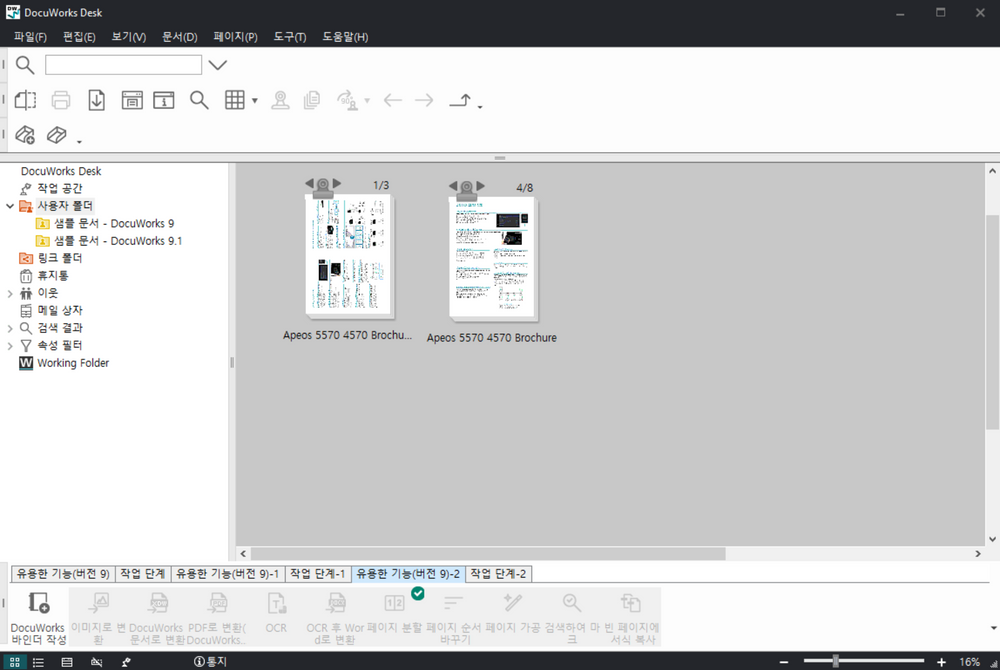Click the split page view icon
This screenshot has height=670, width=1000.
[26, 100]
